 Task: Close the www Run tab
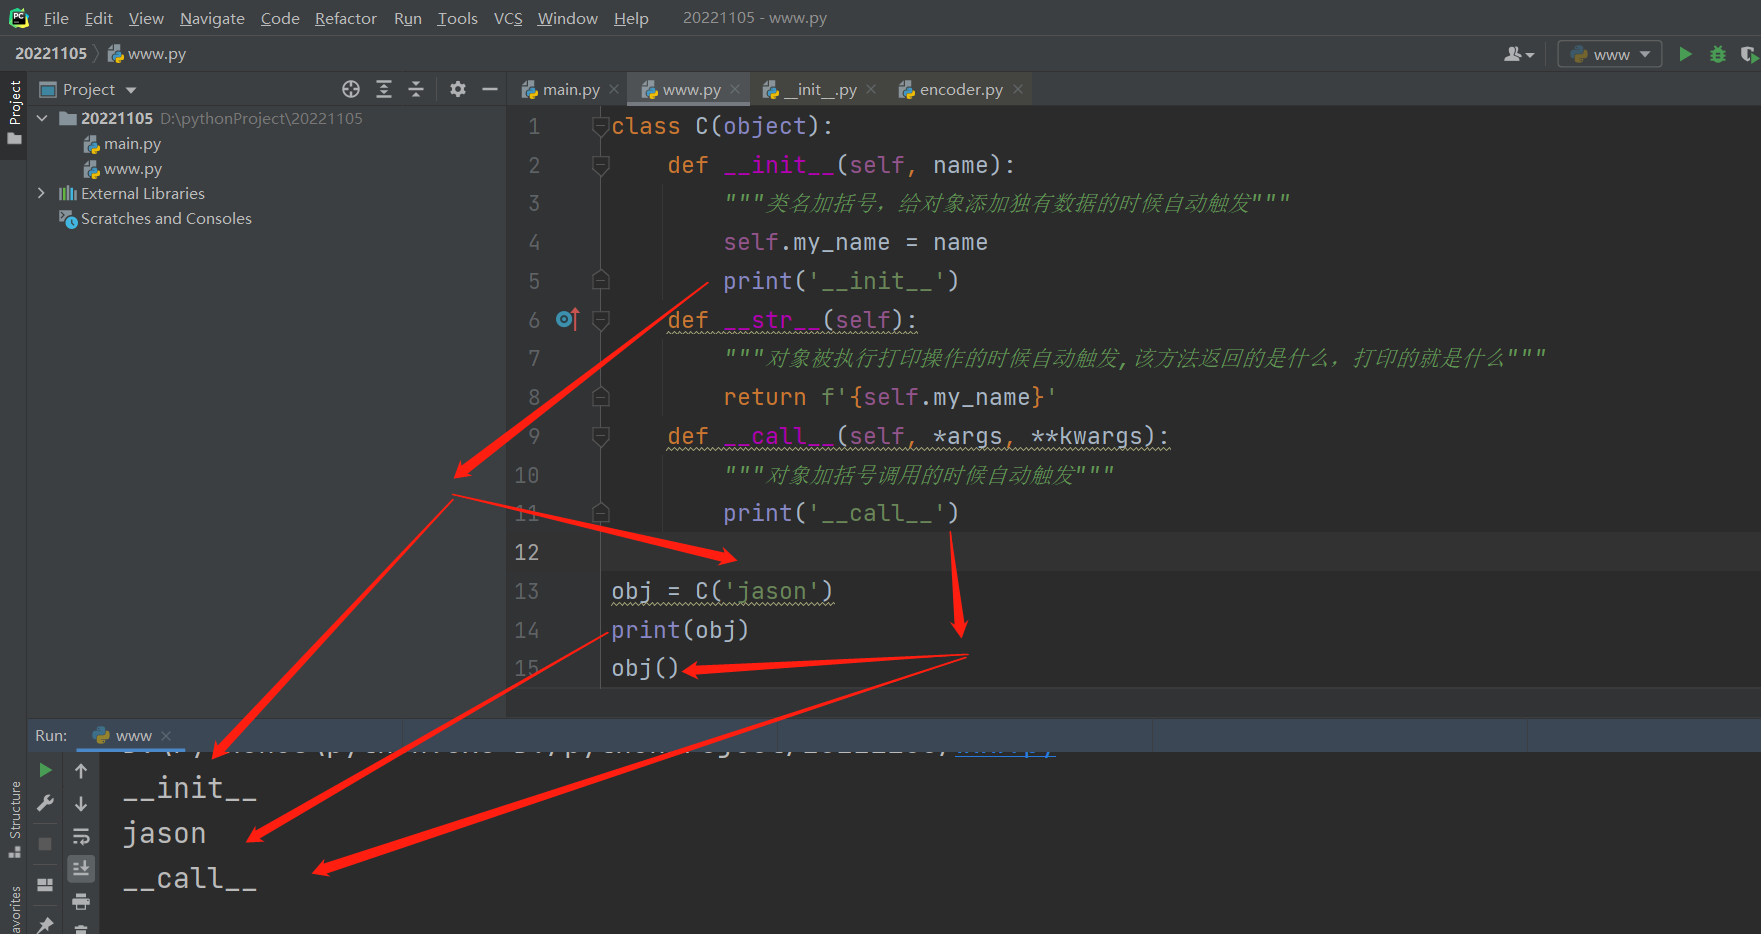(166, 736)
